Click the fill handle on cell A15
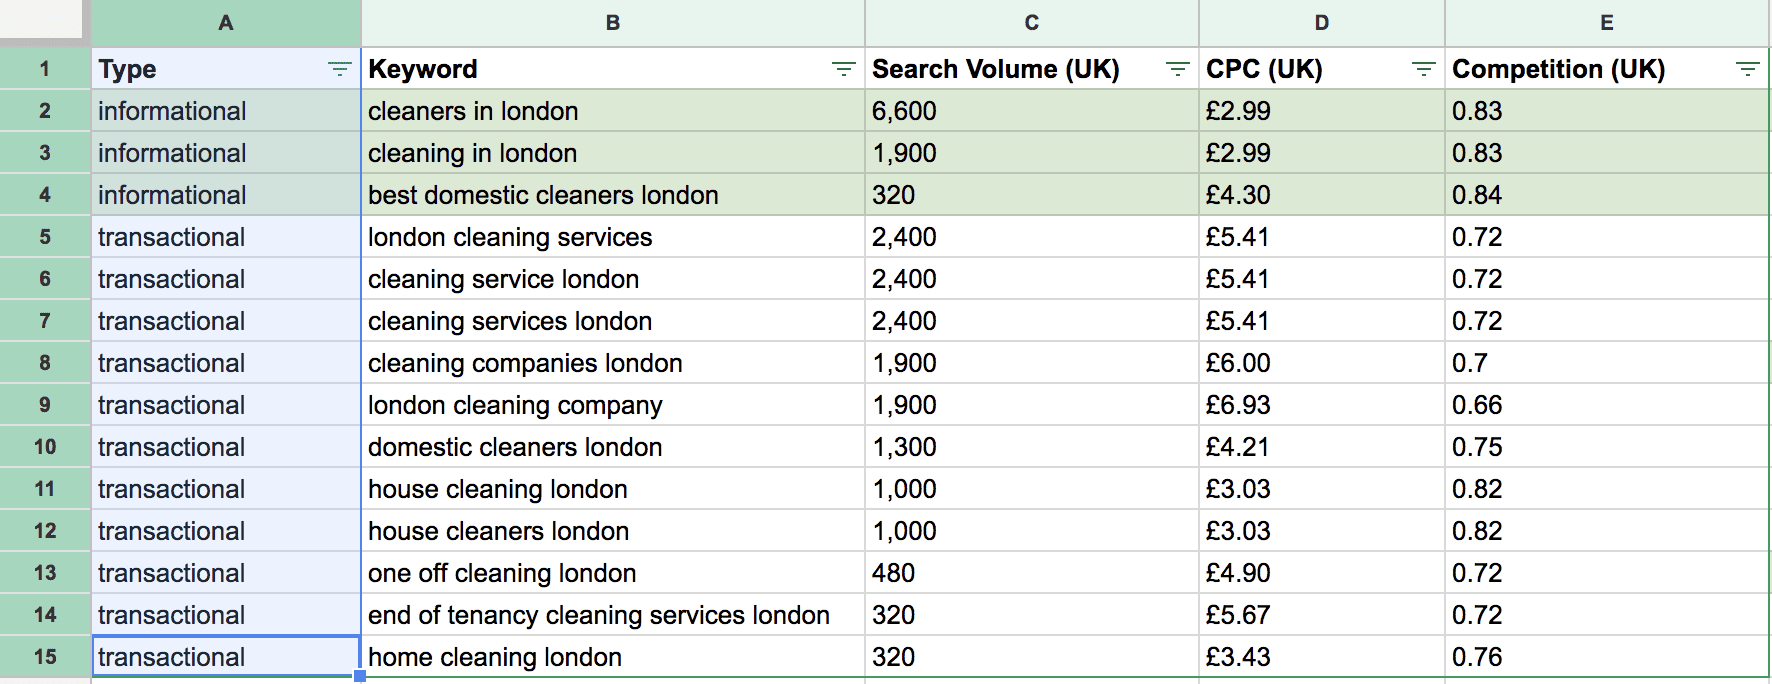The height and width of the screenshot is (684, 1772). [360, 676]
